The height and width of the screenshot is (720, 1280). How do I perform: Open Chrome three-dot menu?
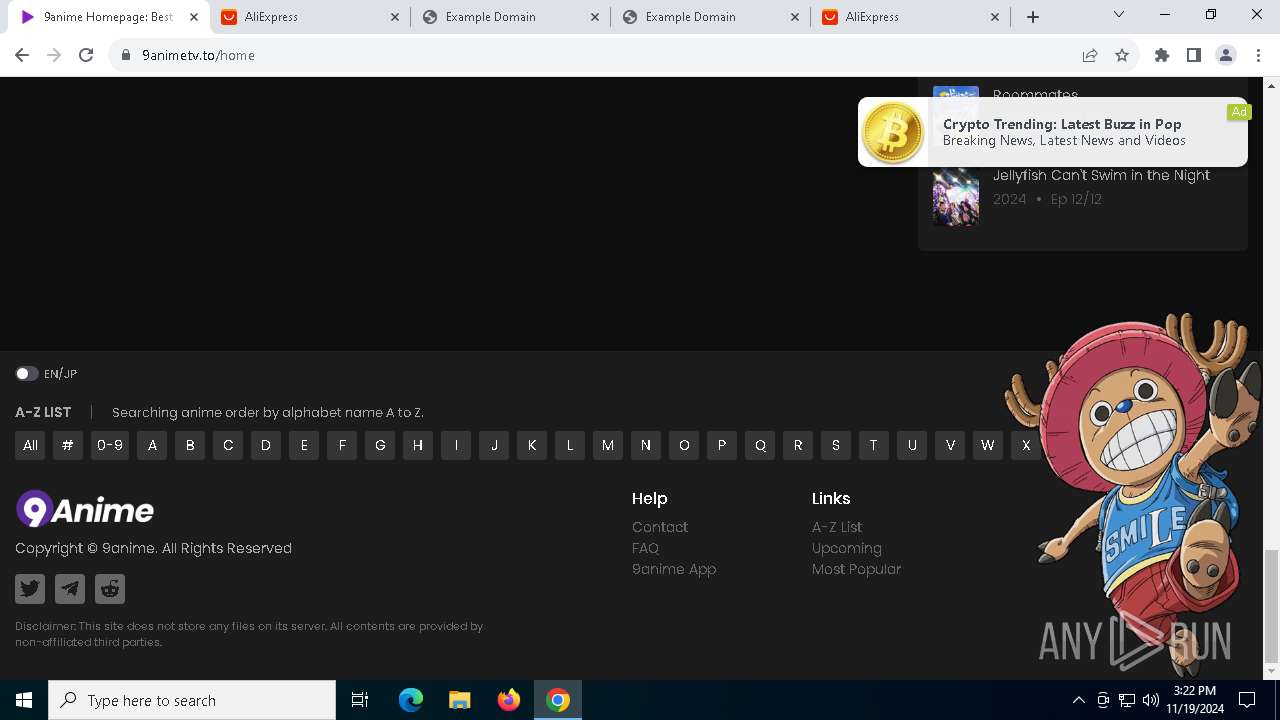point(1258,55)
